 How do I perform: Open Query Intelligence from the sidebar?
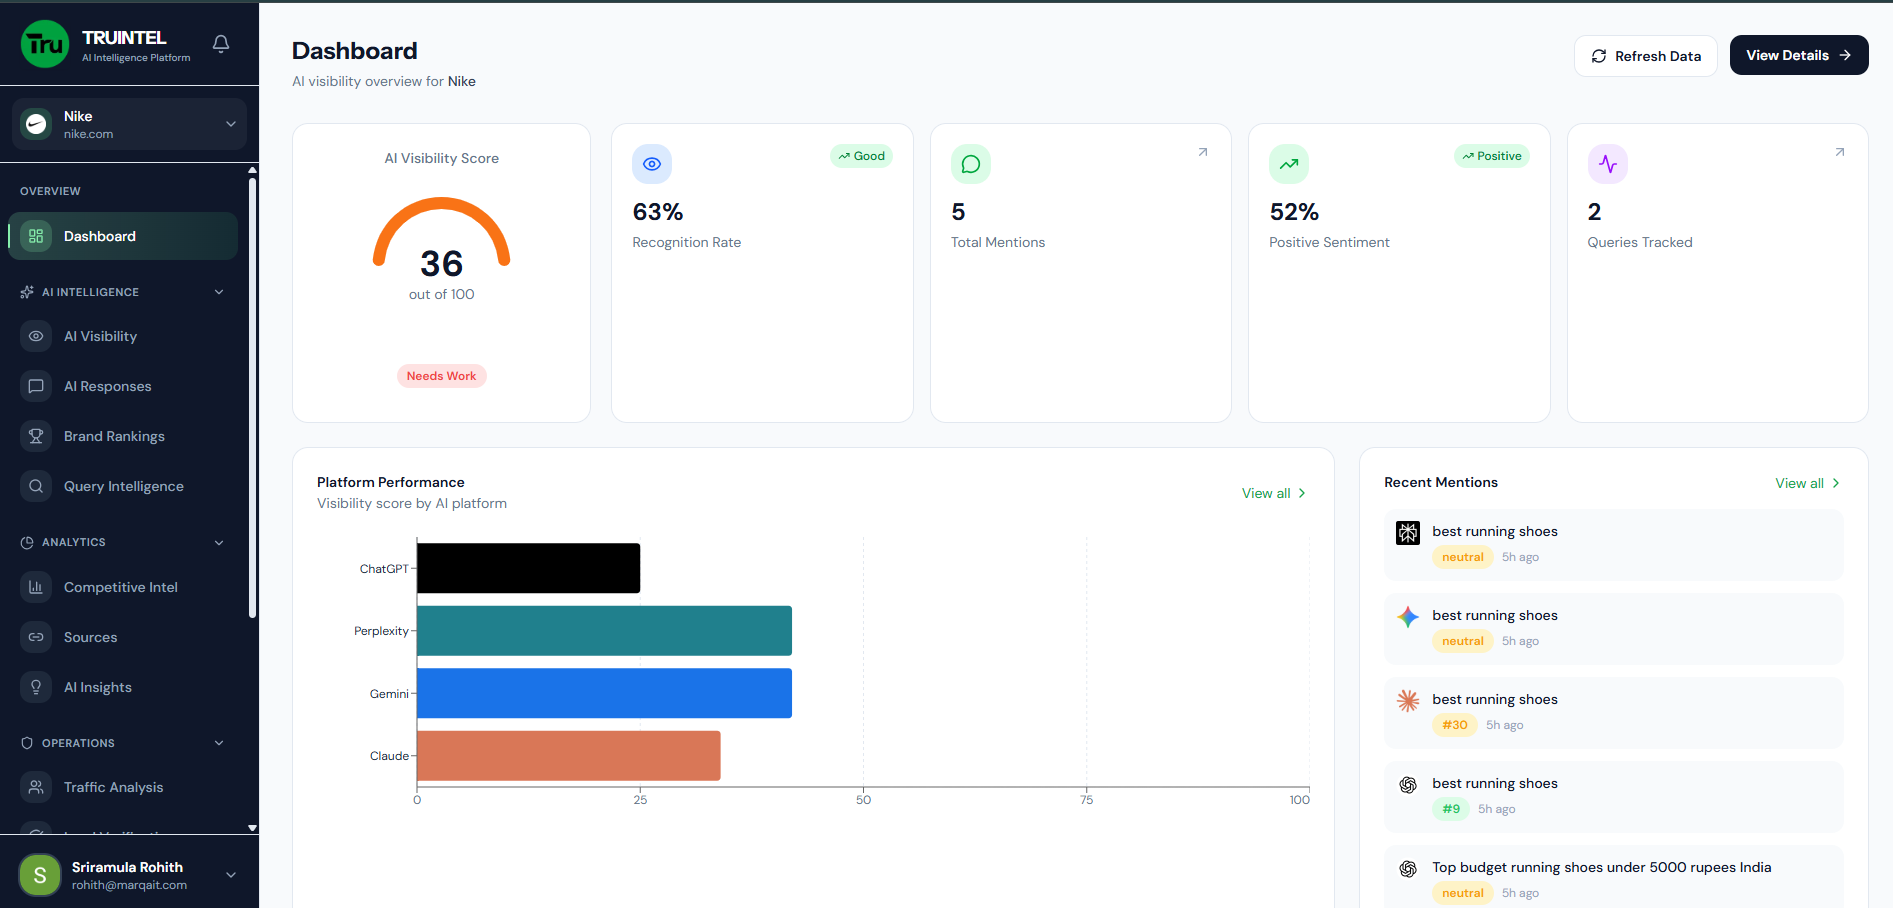123,486
